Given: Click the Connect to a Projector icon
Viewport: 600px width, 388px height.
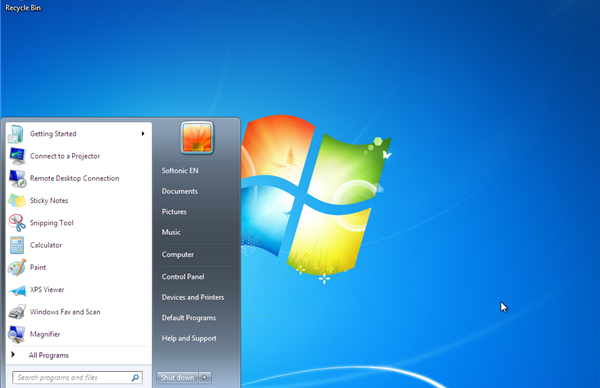Looking at the screenshot, I should (17, 156).
